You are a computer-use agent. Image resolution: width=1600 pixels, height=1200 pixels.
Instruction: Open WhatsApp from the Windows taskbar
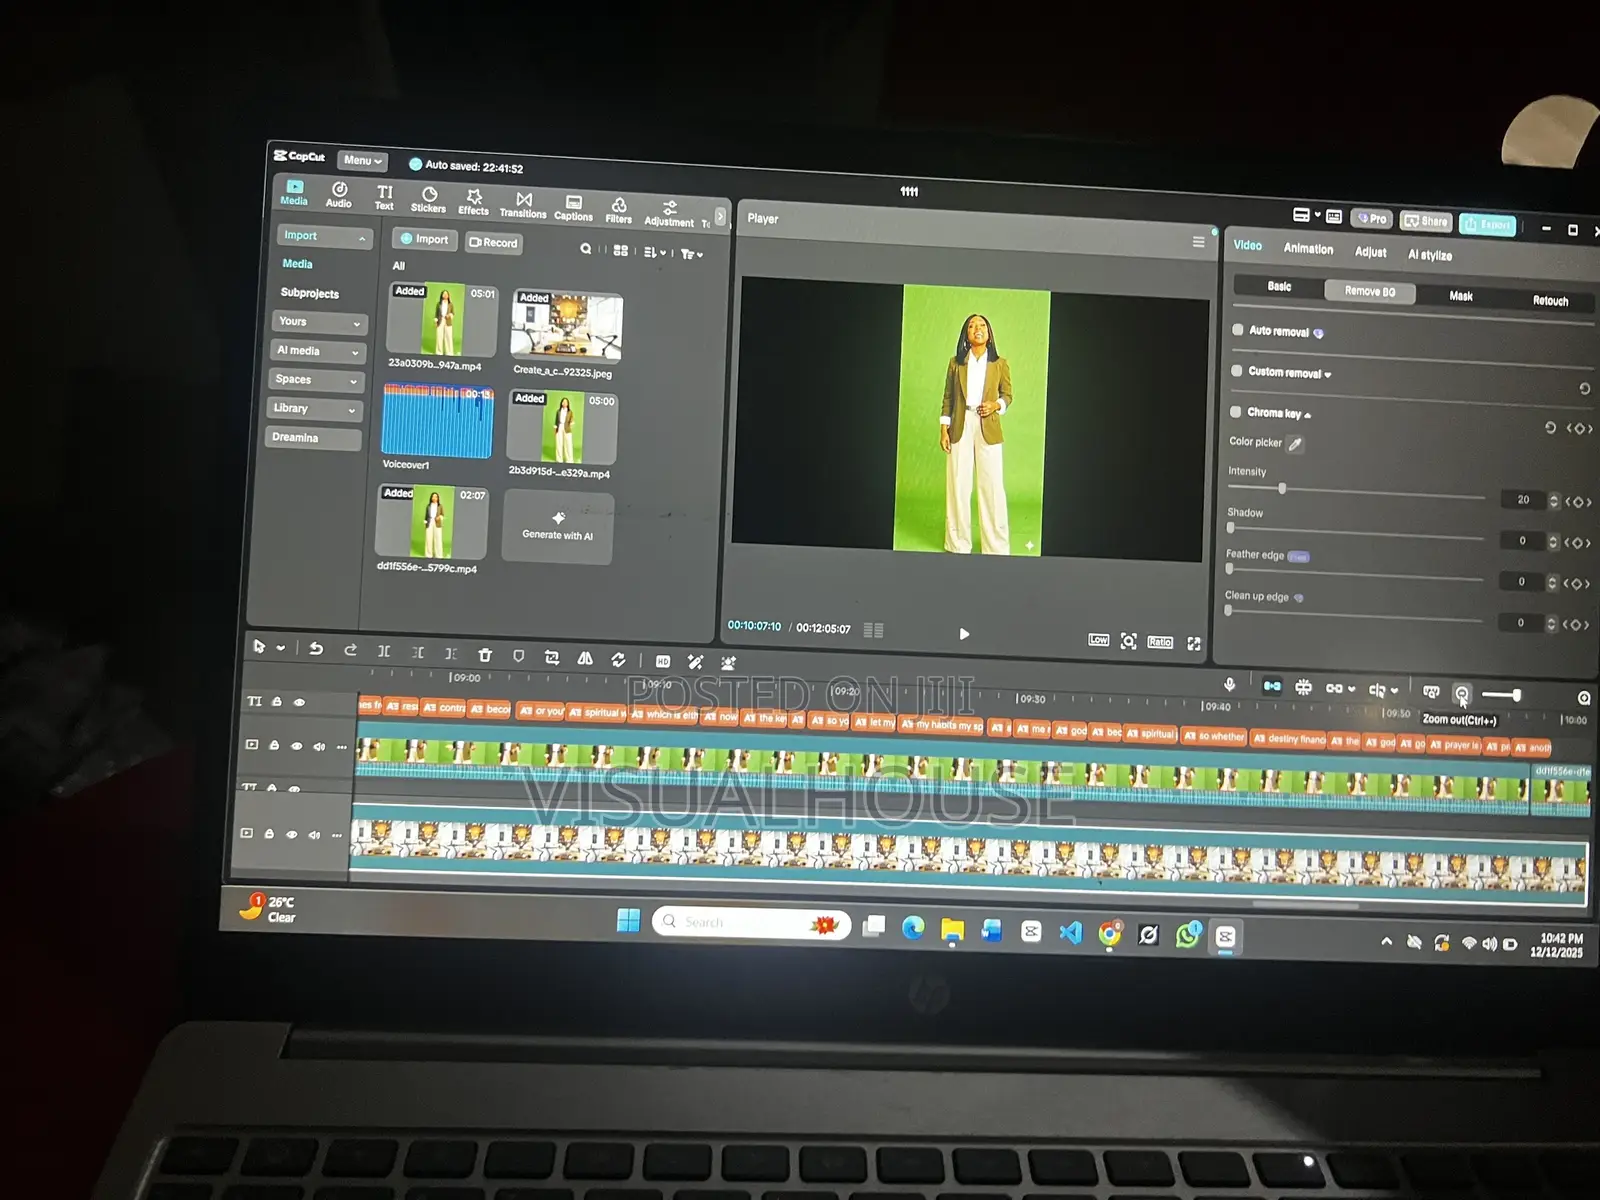(x=1187, y=934)
